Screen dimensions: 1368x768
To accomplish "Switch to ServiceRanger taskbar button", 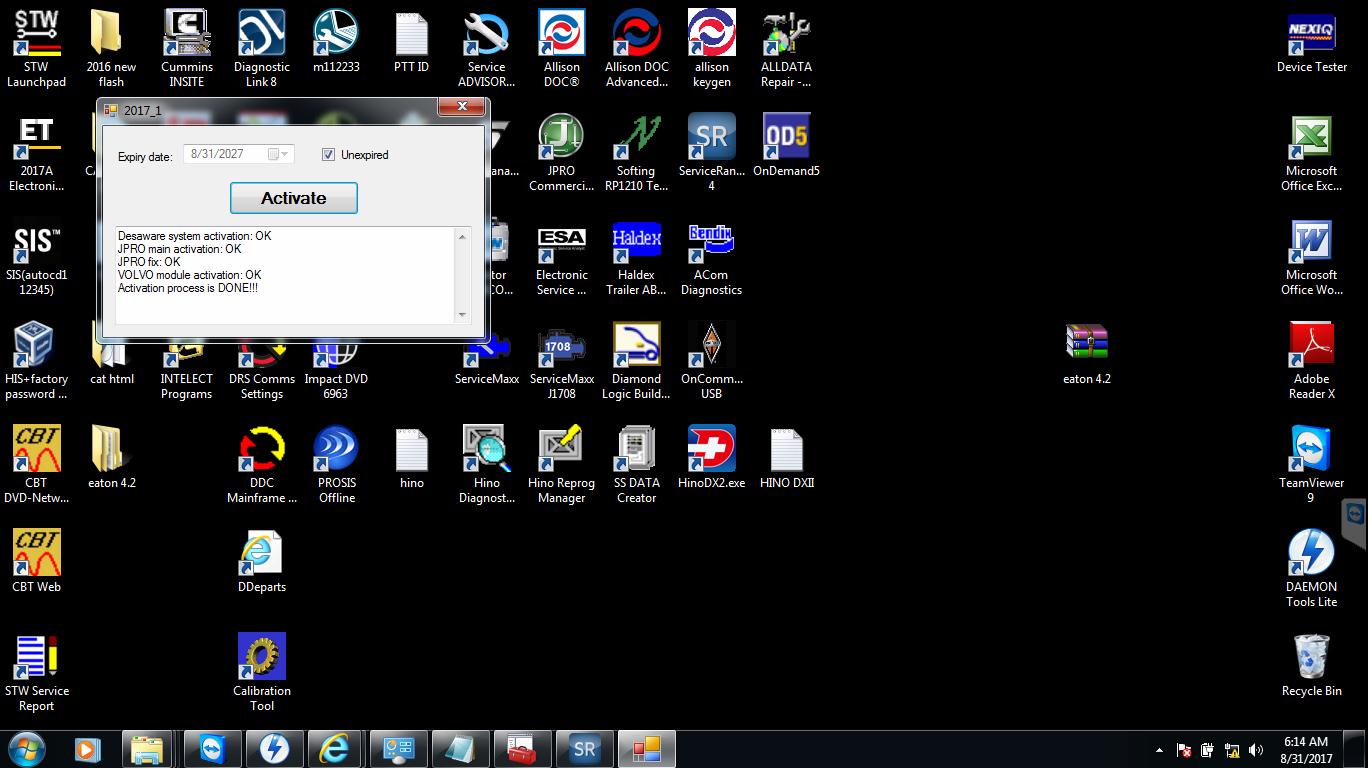I will pyautogui.click(x=584, y=748).
